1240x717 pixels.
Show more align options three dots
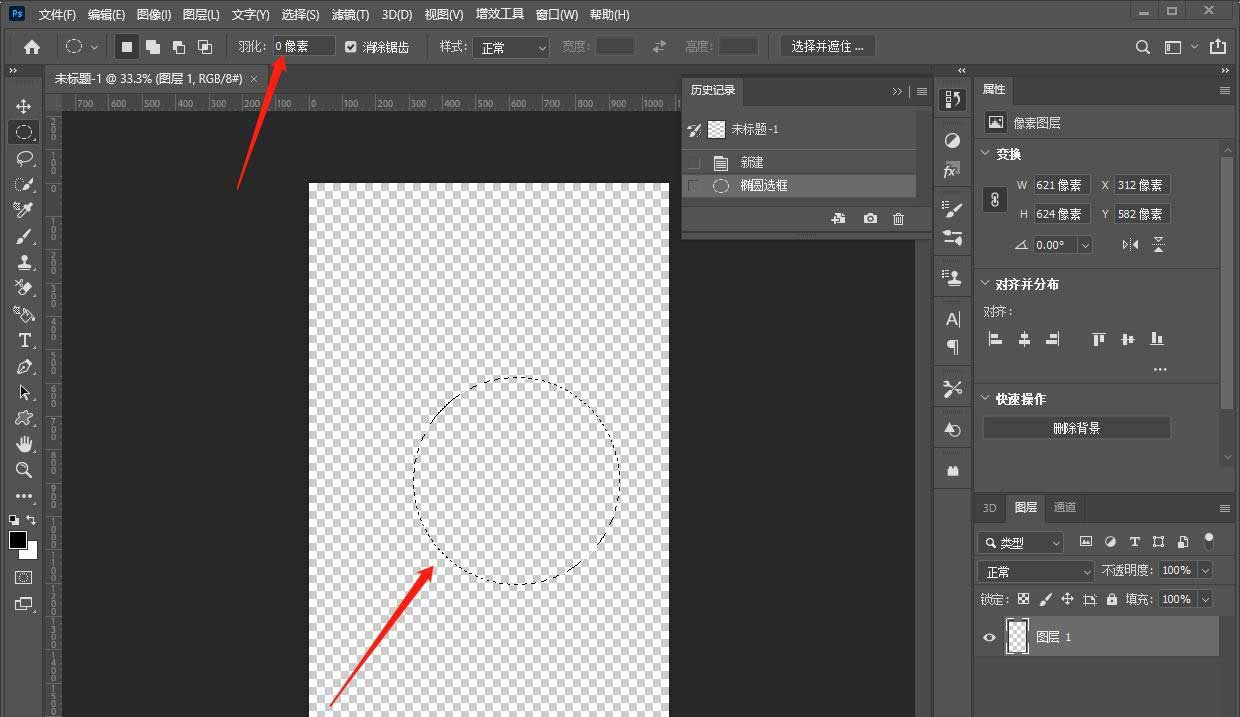1160,369
